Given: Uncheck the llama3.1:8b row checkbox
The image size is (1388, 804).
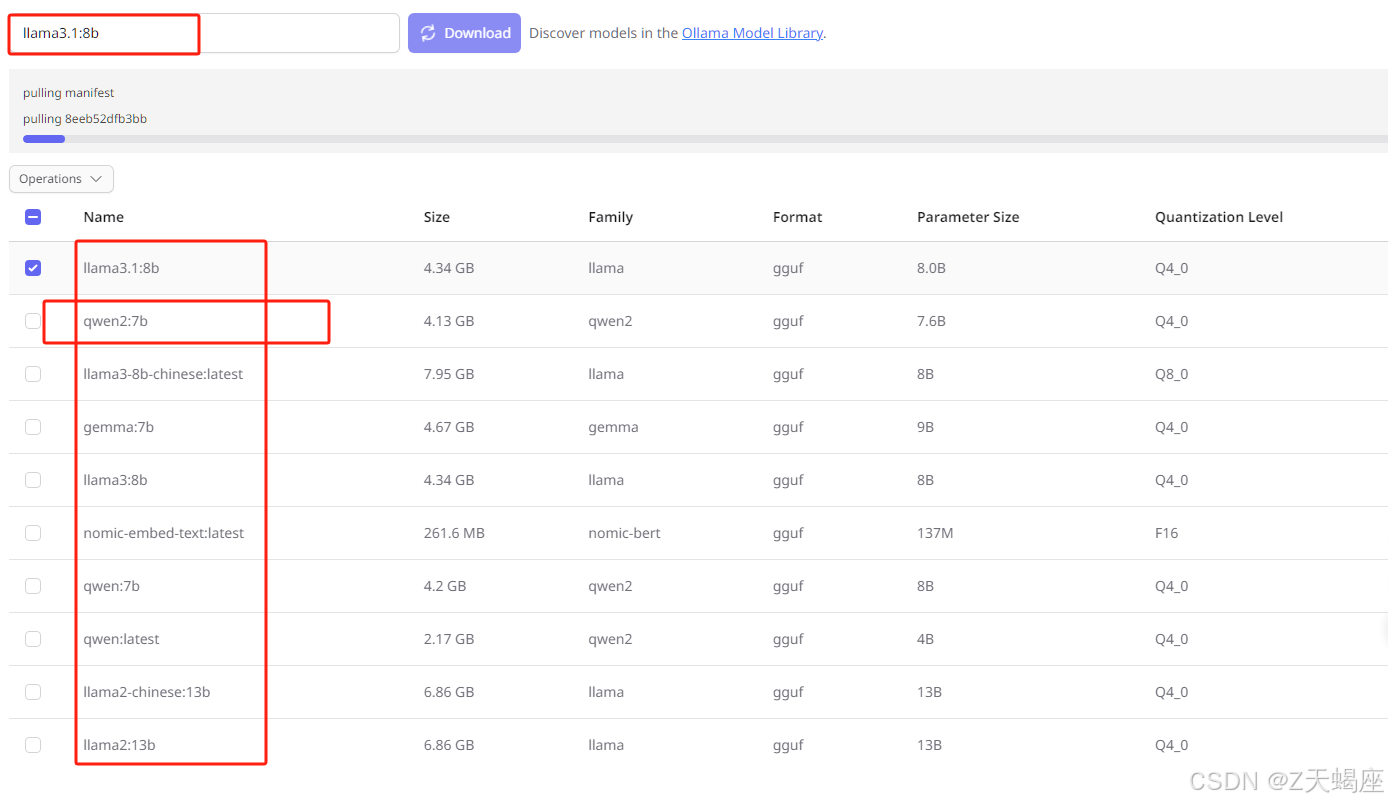Looking at the screenshot, I should (33, 268).
